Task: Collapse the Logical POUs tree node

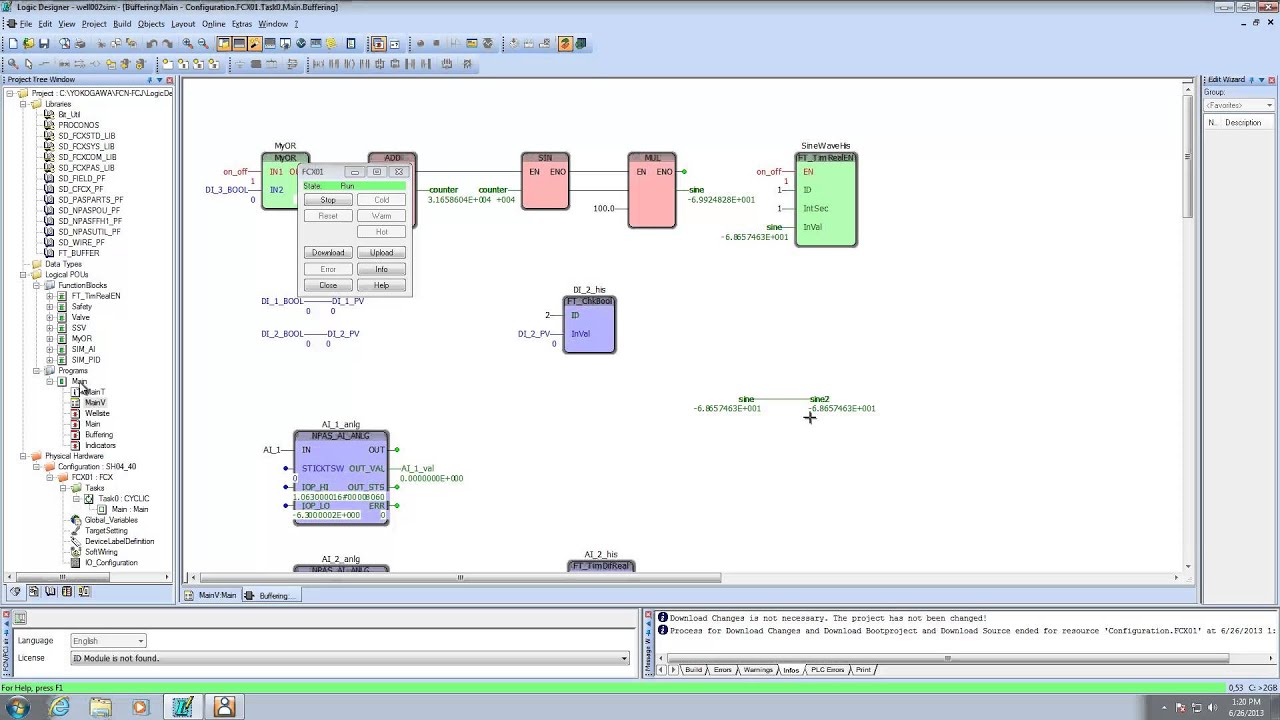Action: tap(23, 275)
